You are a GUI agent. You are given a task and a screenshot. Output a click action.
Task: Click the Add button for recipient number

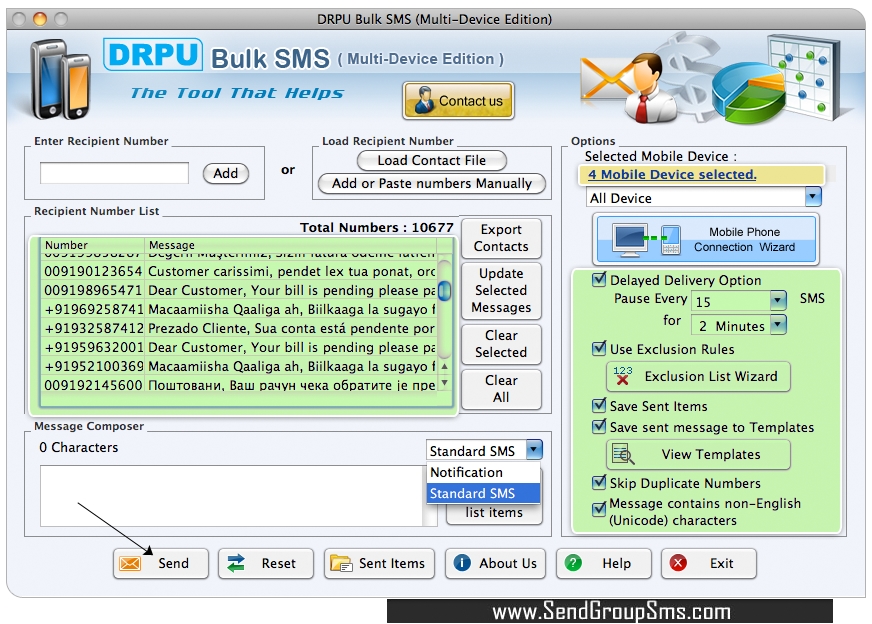pos(225,174)
